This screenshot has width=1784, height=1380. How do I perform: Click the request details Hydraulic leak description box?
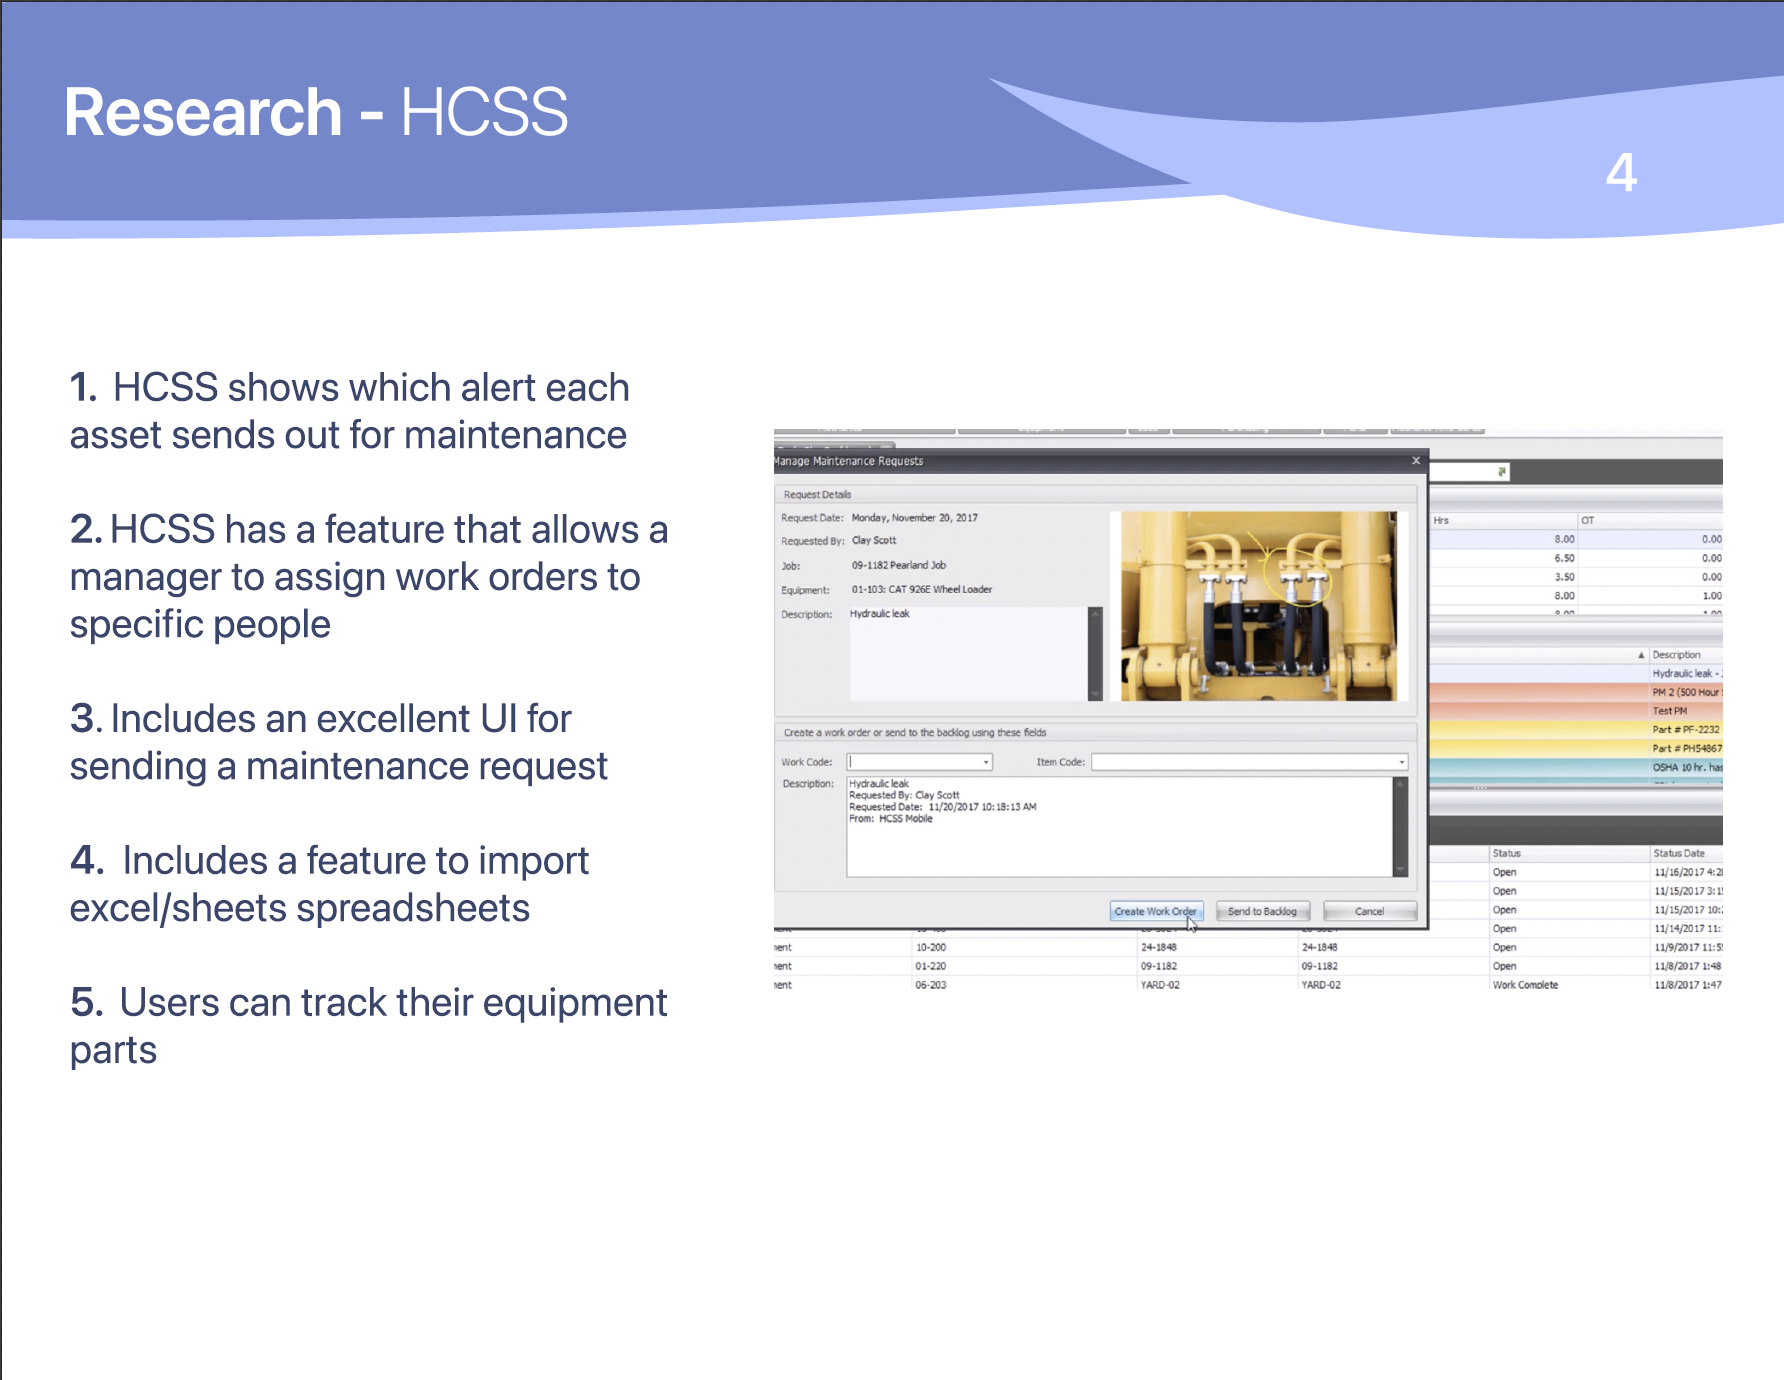[968, 653]
